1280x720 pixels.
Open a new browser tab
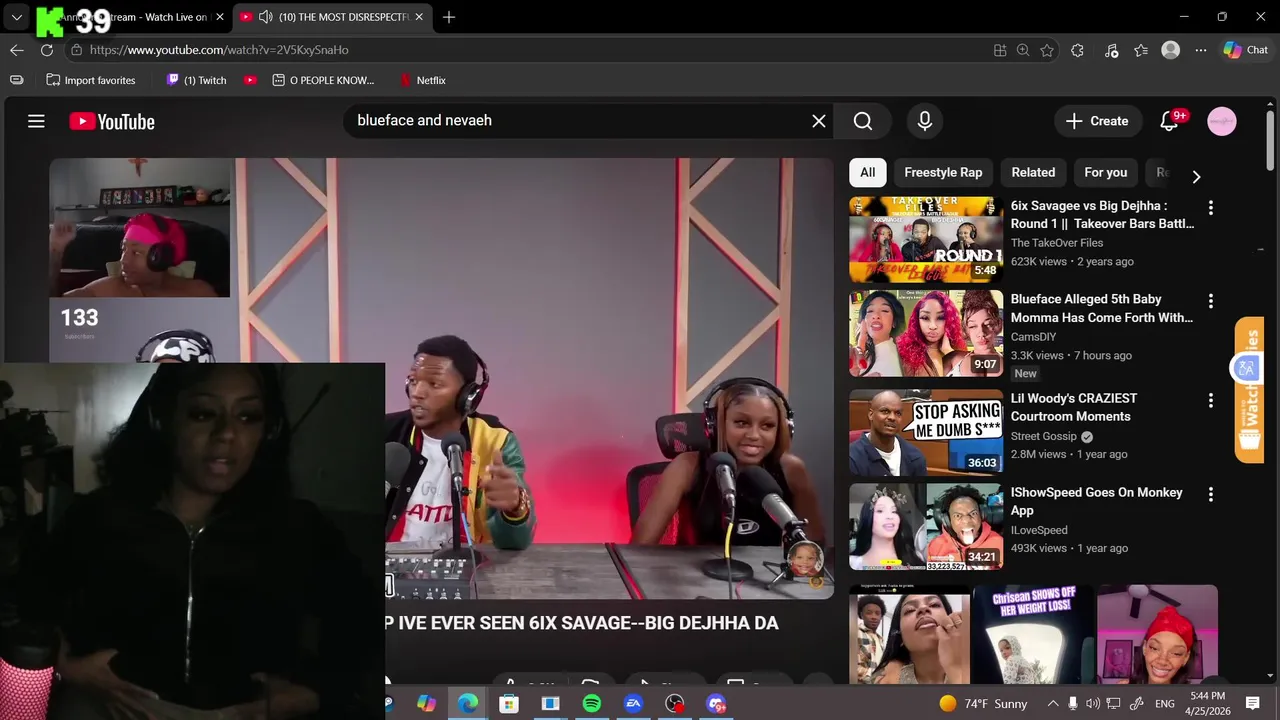click(449, 17)
